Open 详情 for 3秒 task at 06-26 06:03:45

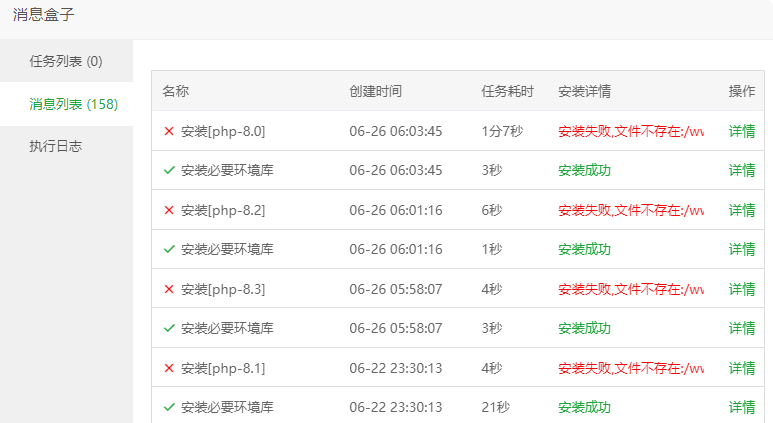[742, 170]
